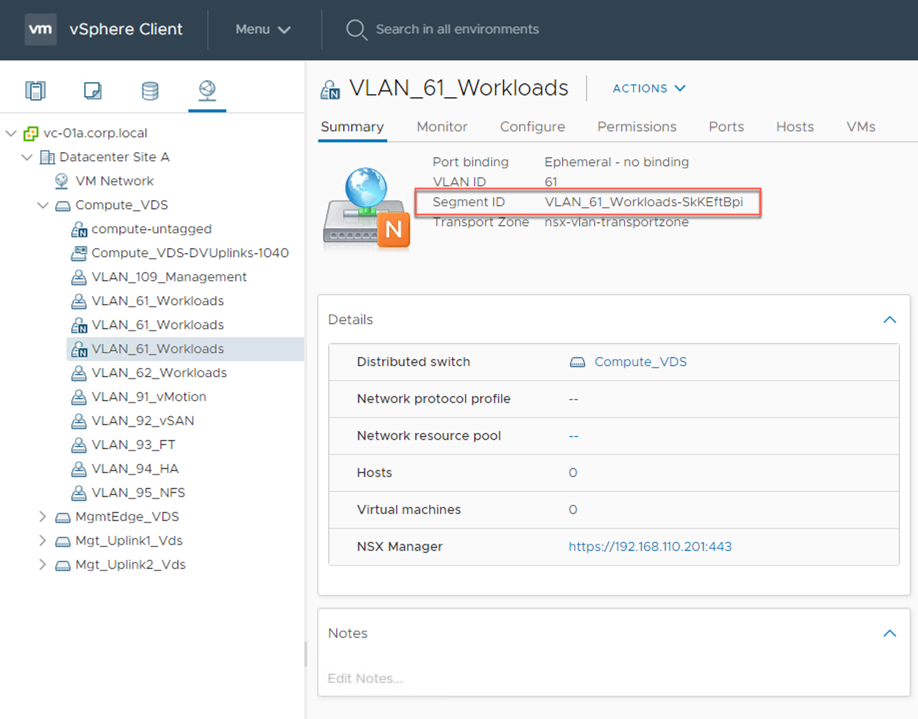918x719 pixels.
Task: Select VLAN_62_Workloads in the tree
Action: 159,373
